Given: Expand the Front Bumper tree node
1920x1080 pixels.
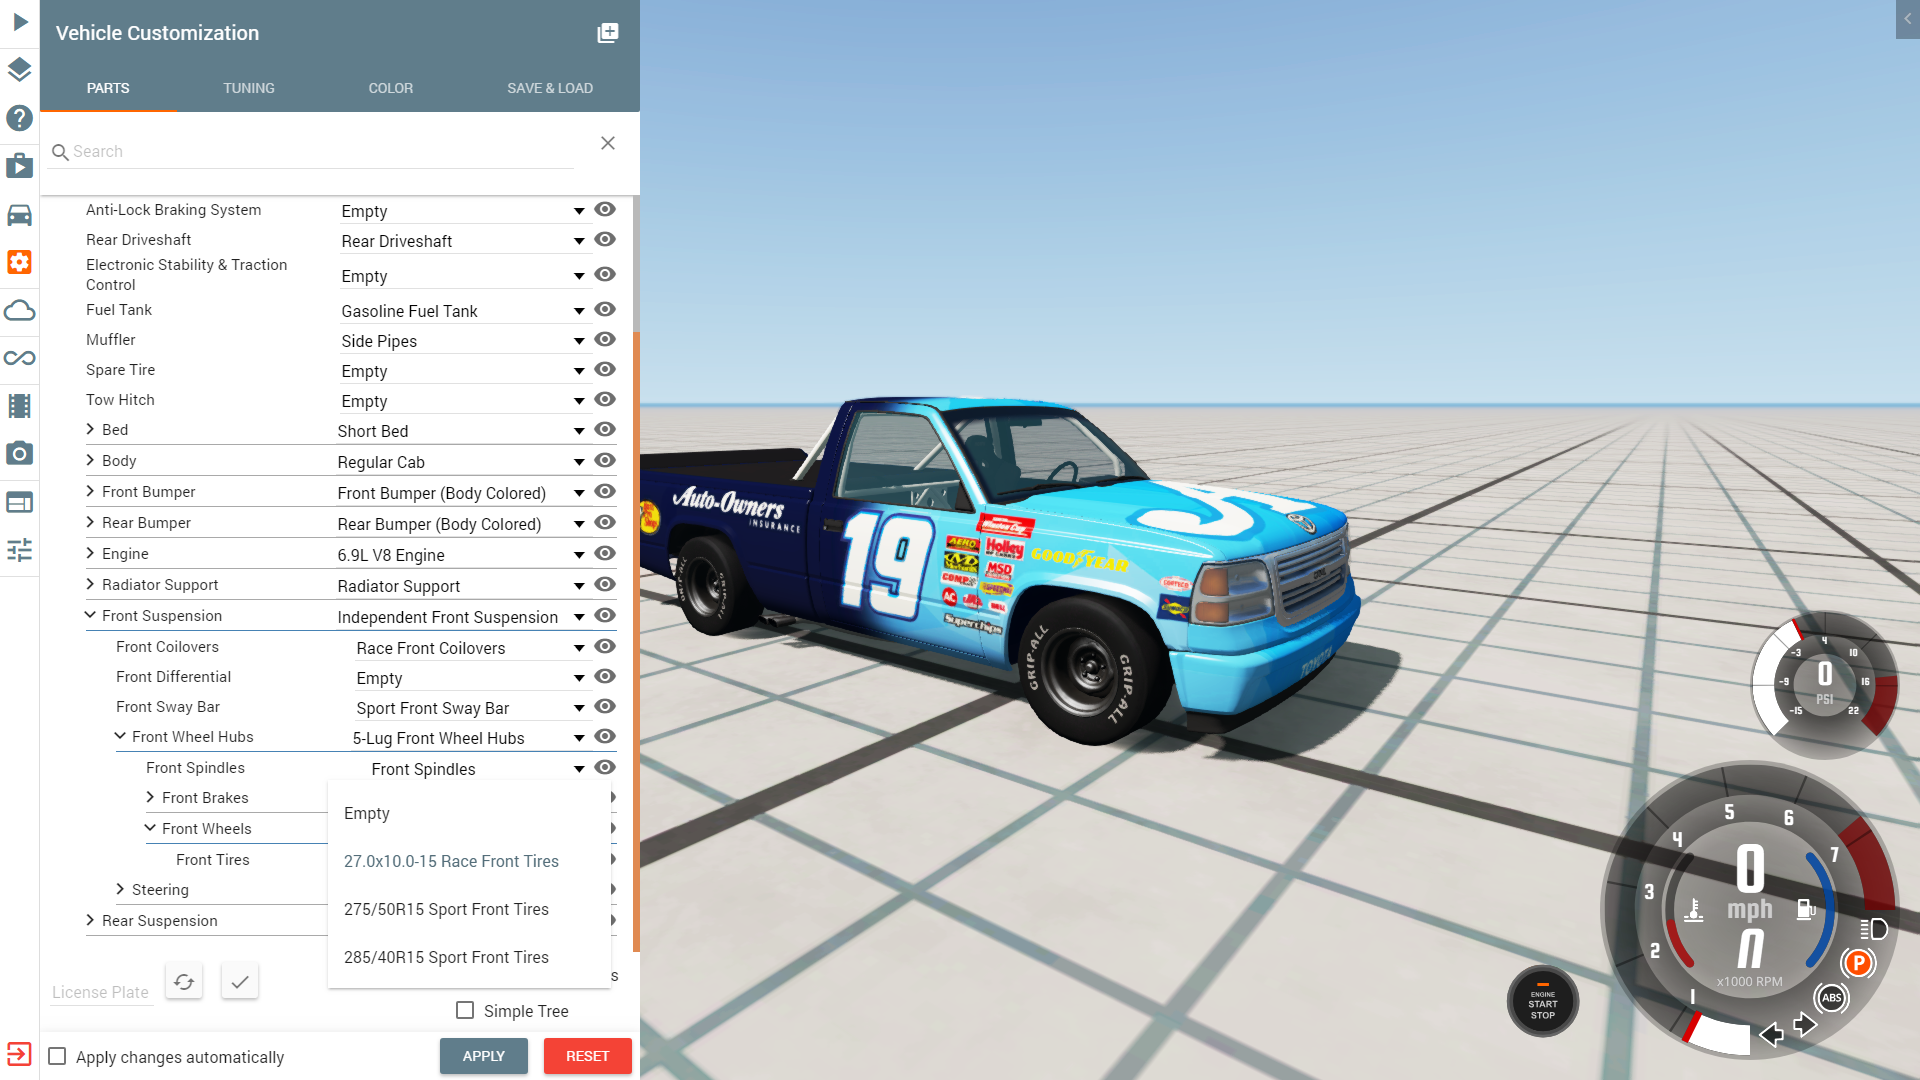Looking at the screenshot, I should (90, 491).
